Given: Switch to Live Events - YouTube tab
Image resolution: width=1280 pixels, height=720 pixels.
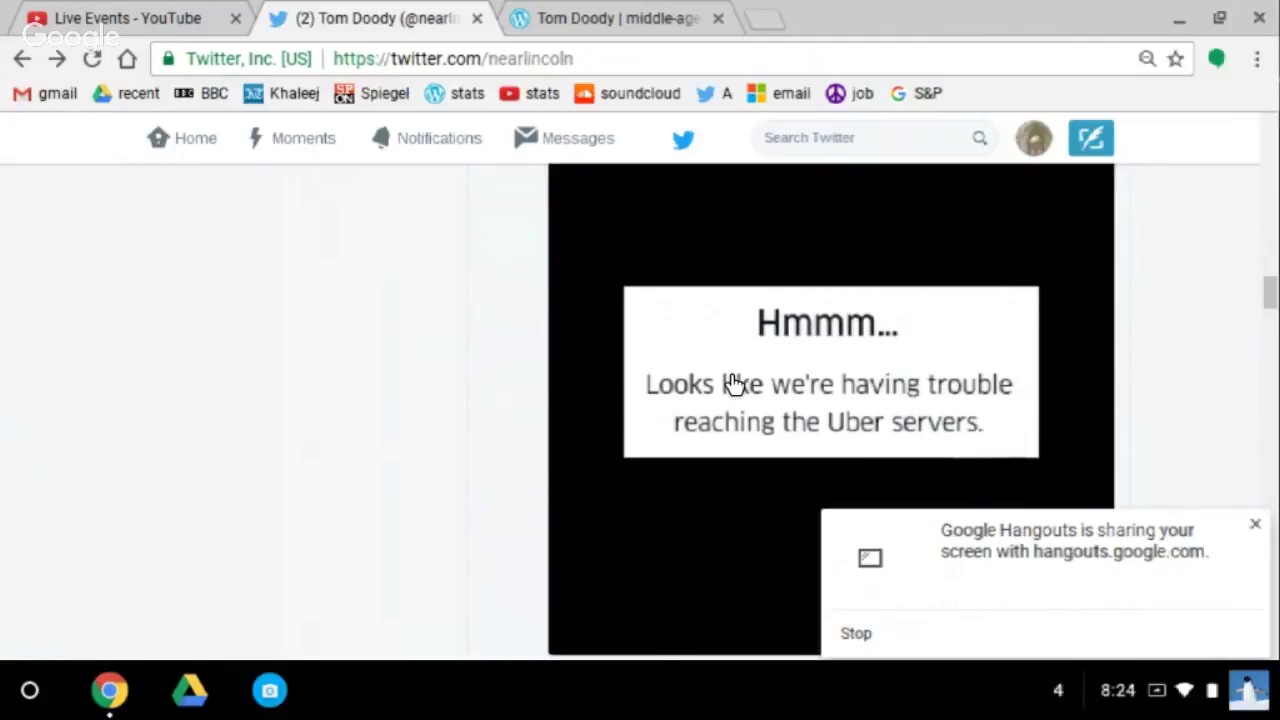Looking at the screenshot, I should [127, 18].
